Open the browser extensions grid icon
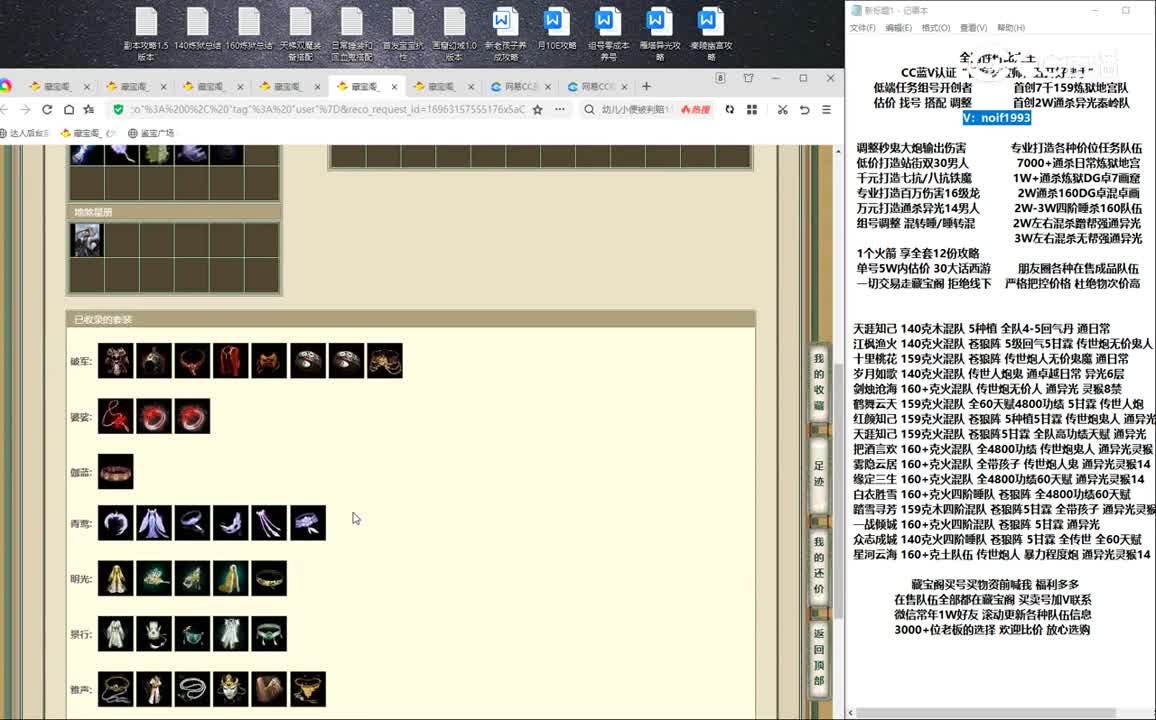 pyautogui.click(x=752, y=109)
